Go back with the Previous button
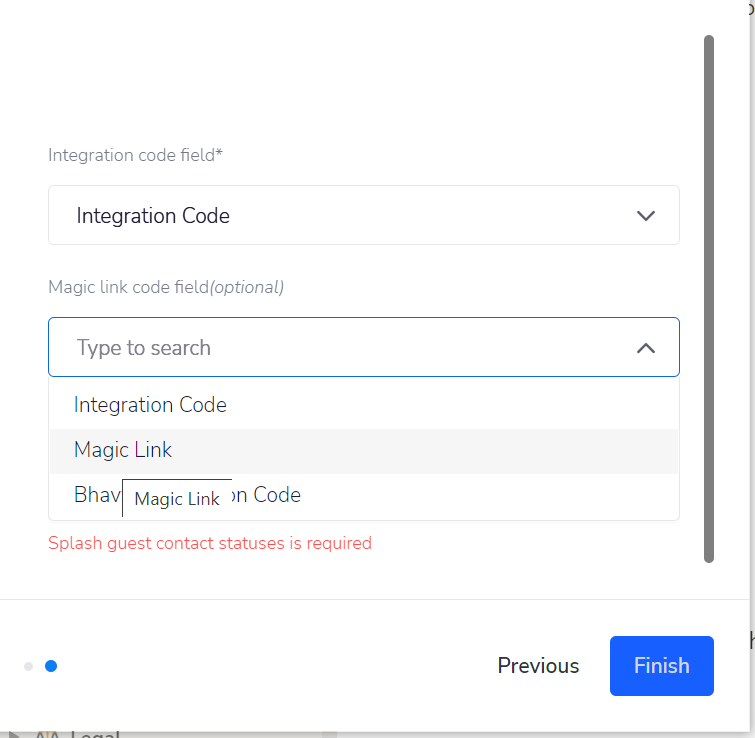This screenshot has width=755, height=738. tap(538, 666)
